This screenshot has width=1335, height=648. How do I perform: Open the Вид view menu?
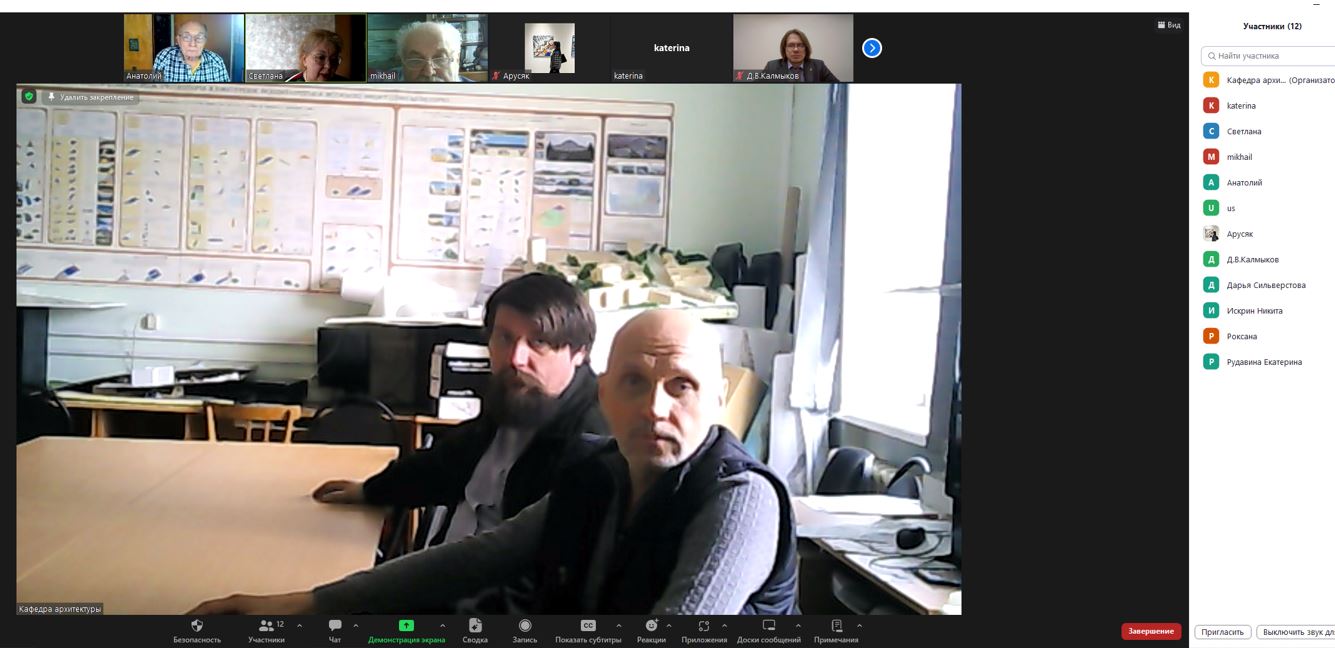tap(1169, 25)
